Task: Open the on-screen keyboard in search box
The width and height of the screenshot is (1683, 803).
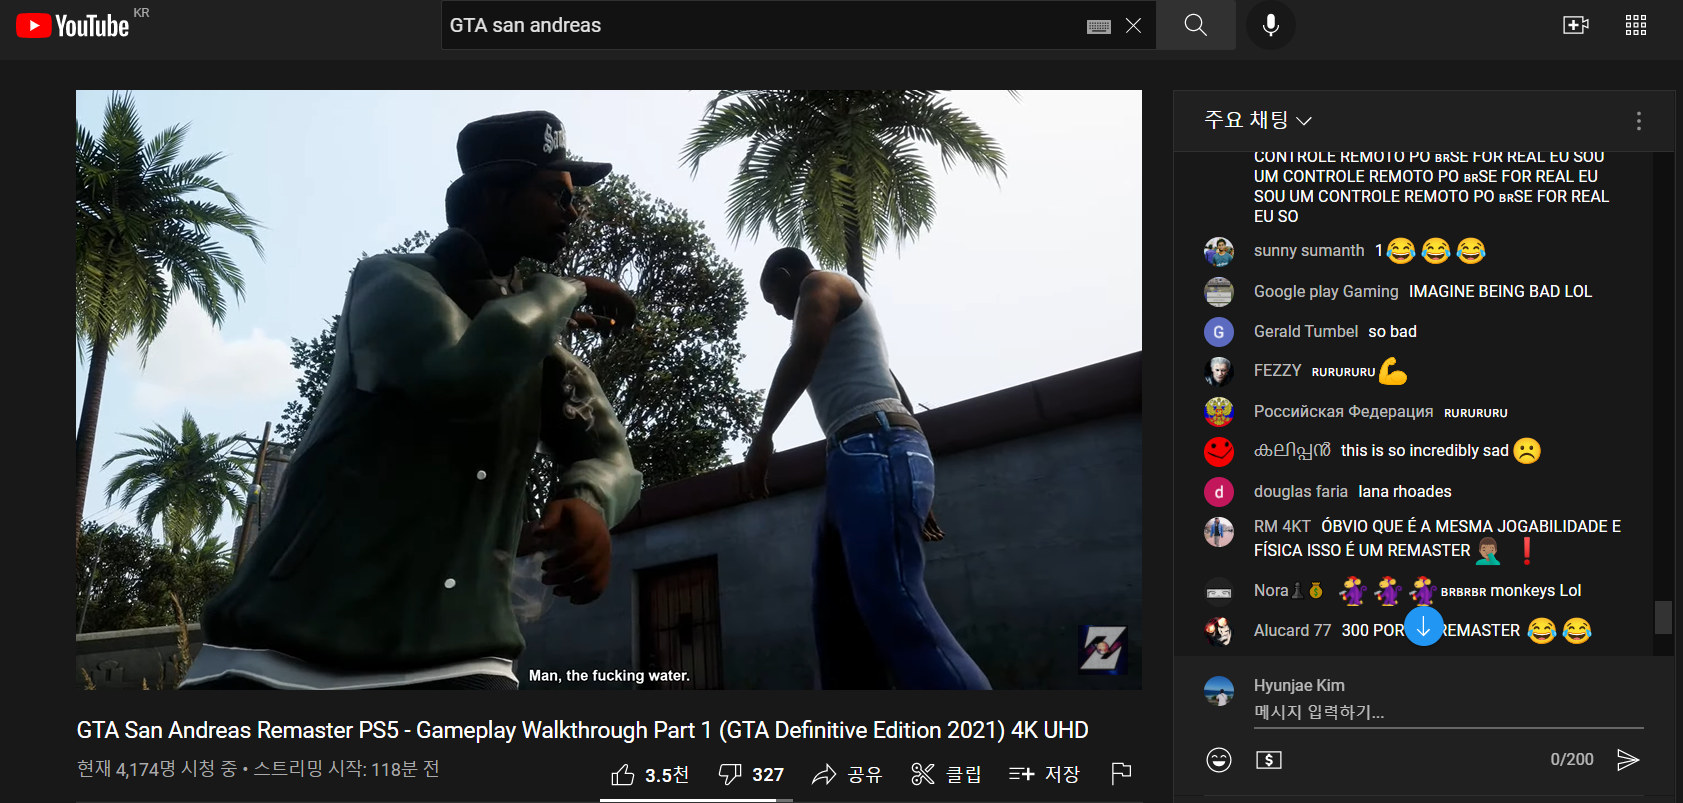Action: click(1099, 26)
